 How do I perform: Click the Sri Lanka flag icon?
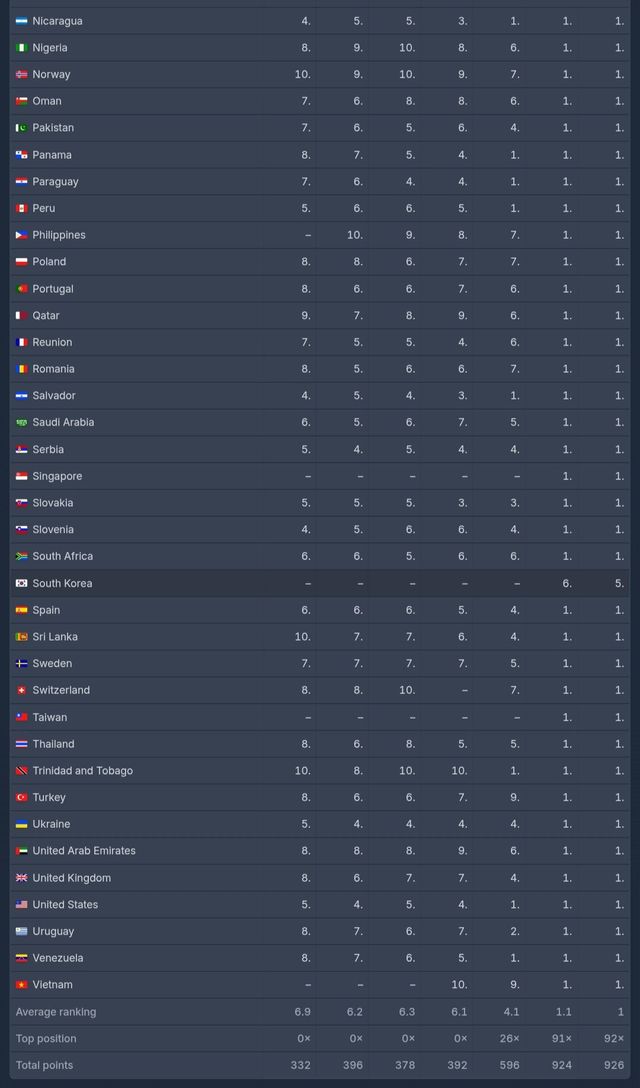pyautogui.click(x=21, y=637)
